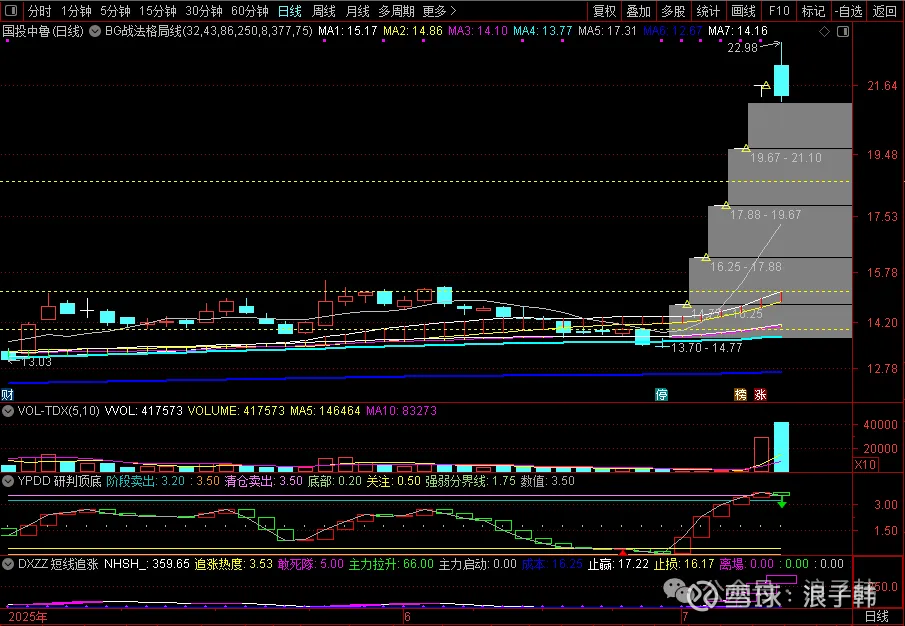Click the 日线 label at bottom right

tap(877, 616)
